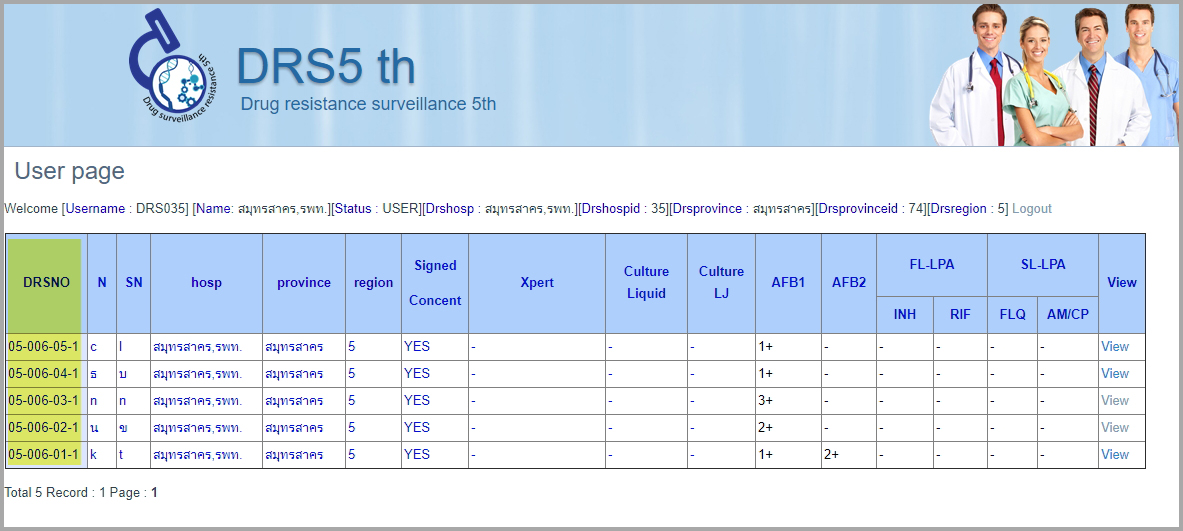
Task: Select page 1 in pagination
Action: point(154,493)
